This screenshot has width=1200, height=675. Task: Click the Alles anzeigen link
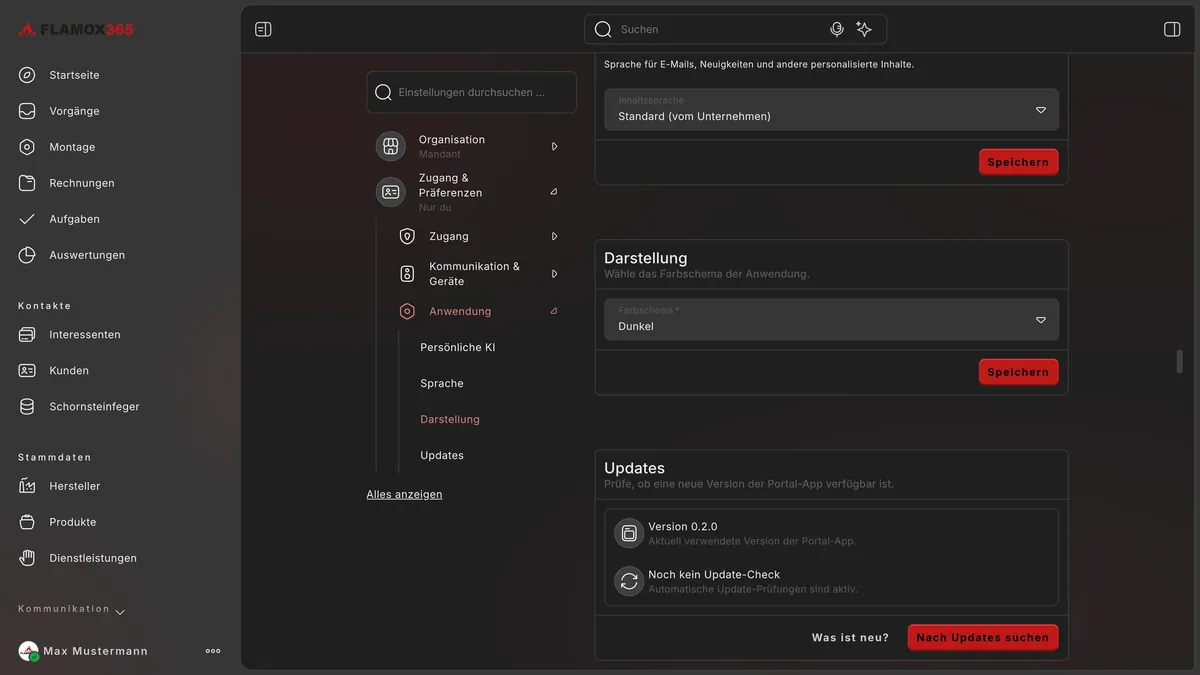click(404, 494)
